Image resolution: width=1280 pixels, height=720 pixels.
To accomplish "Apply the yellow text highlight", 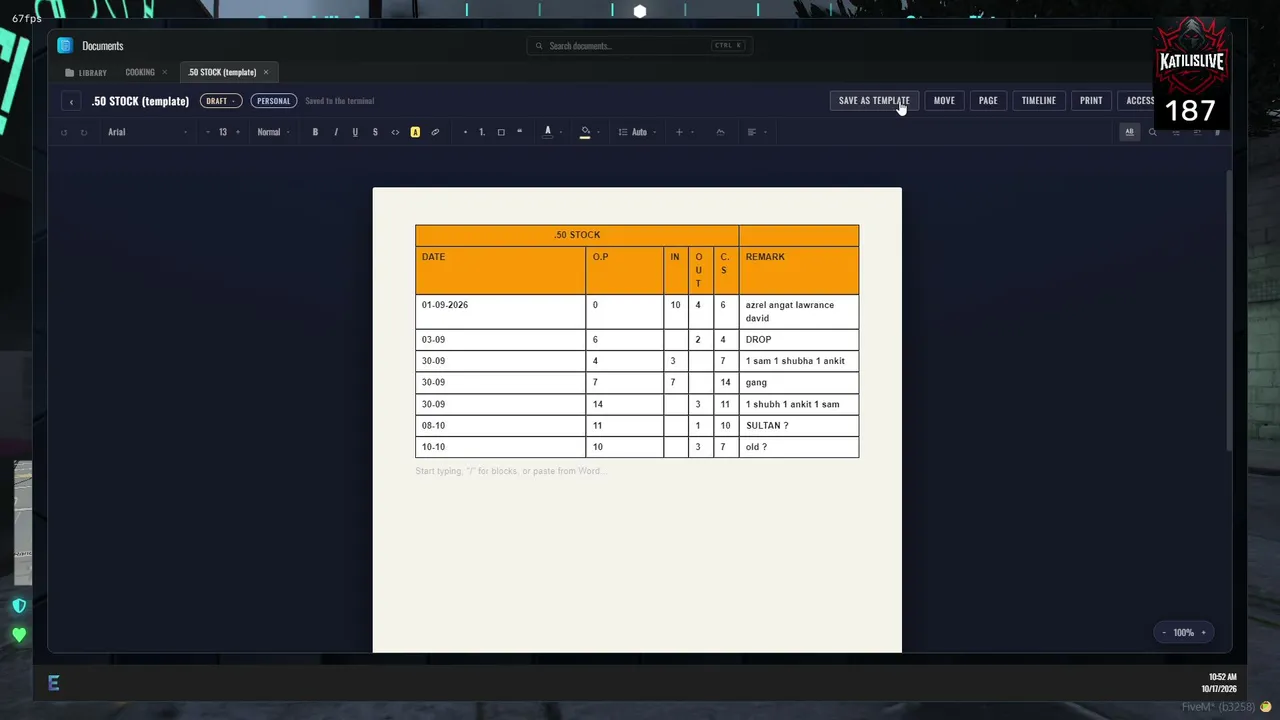I will click(x=415, y=132).
